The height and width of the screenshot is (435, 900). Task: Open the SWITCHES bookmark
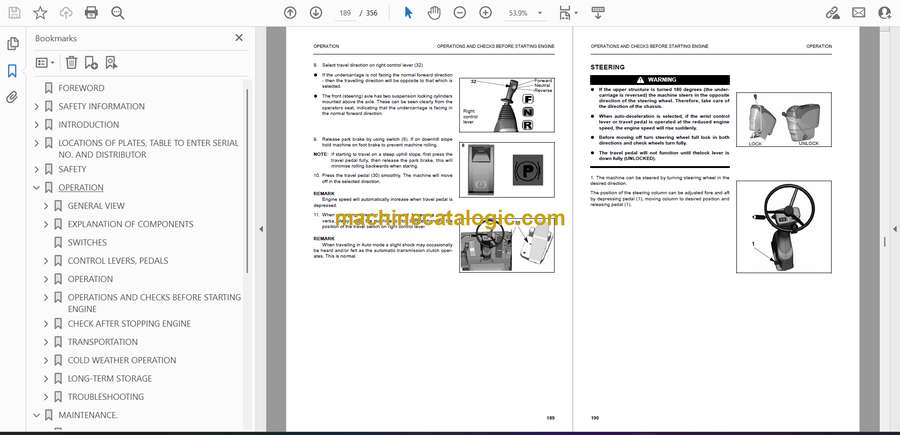coord(87,242)
